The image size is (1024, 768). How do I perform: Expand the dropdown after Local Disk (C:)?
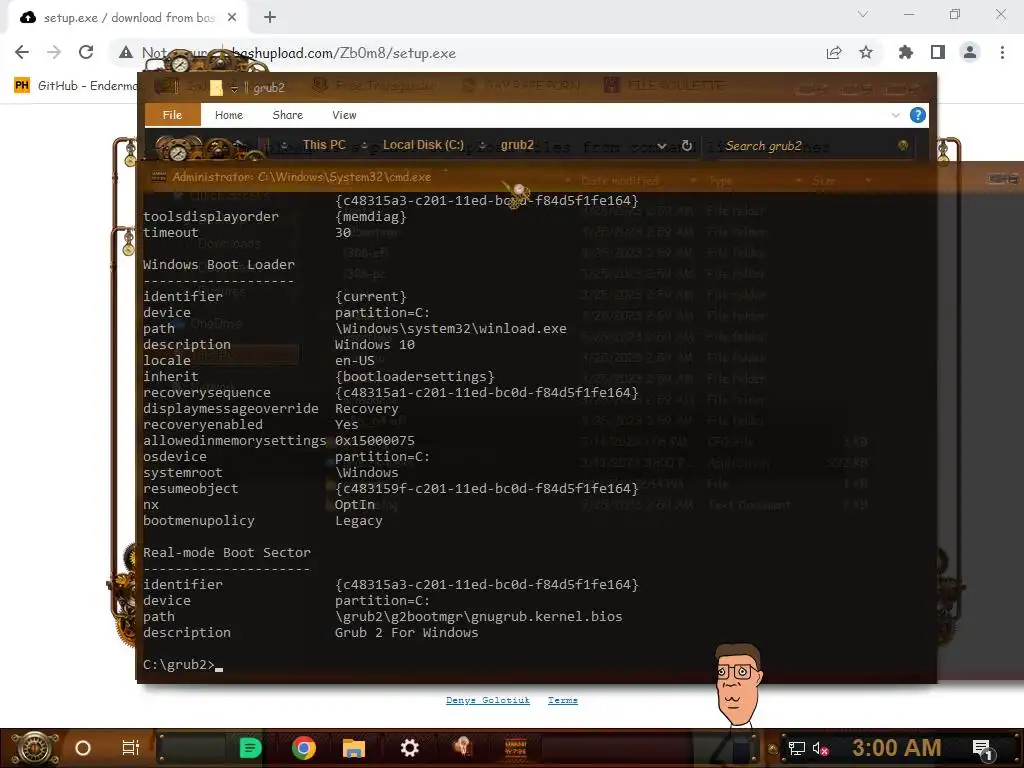(x=482, y=146)
